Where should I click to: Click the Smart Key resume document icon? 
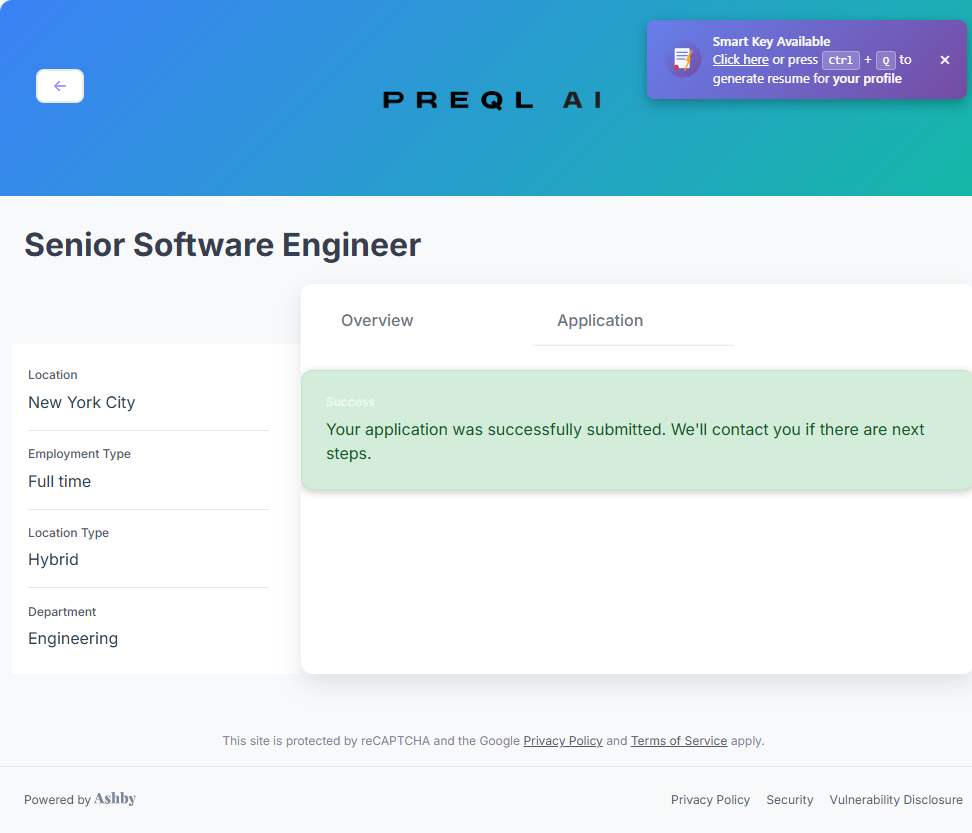[x=683, y=59]
